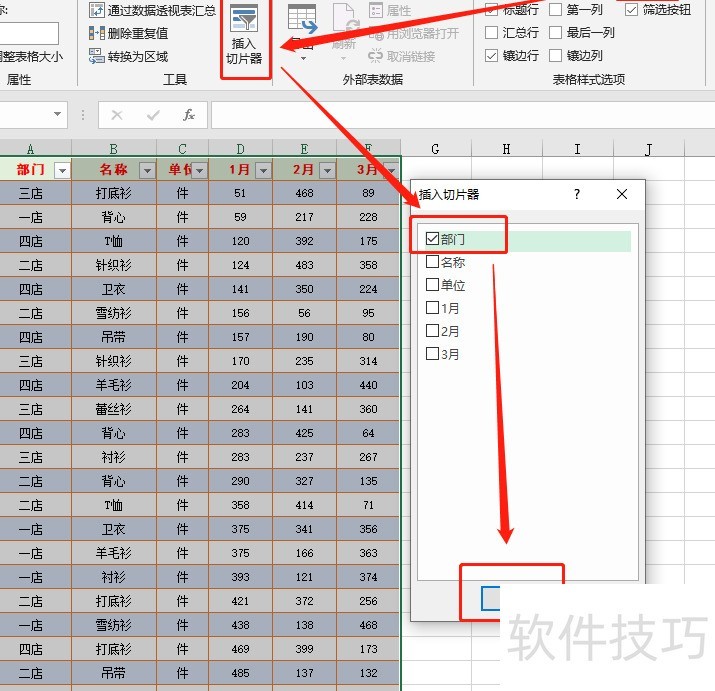Click the insert function fx icon
Image resolution: width=715 pixels, height=691 pixels.
pyautogui.click(x=189, y=115)
